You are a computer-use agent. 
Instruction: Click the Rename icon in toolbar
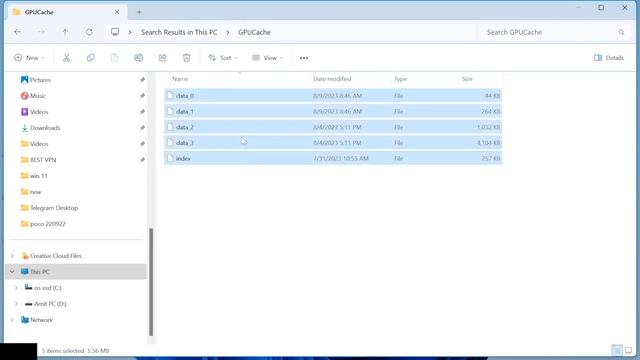coord(139,58)
